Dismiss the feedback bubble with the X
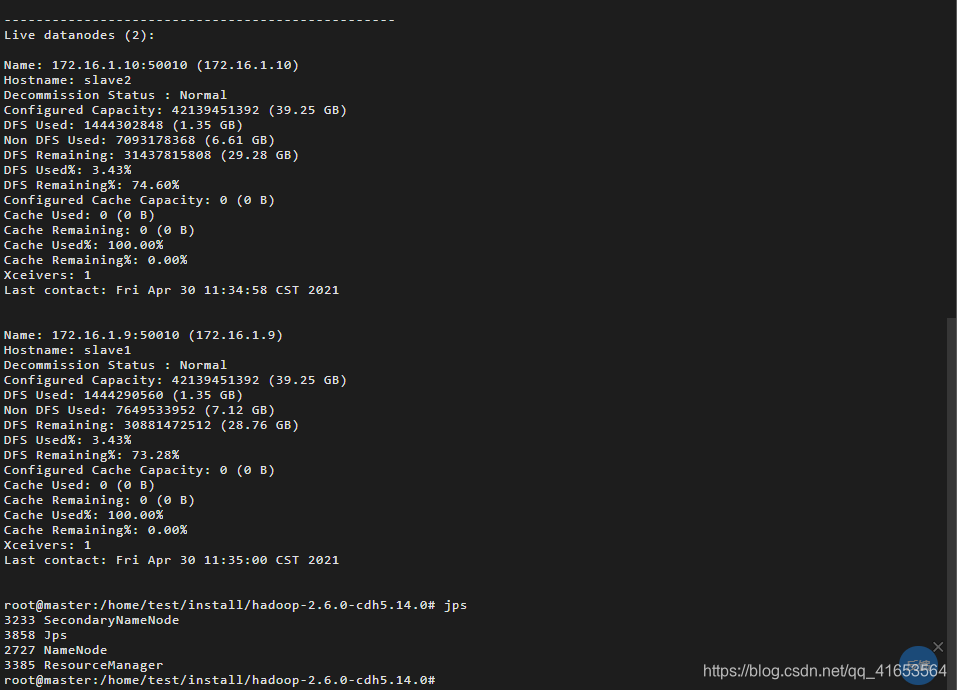The image size is (957, 690). [938, 647]
